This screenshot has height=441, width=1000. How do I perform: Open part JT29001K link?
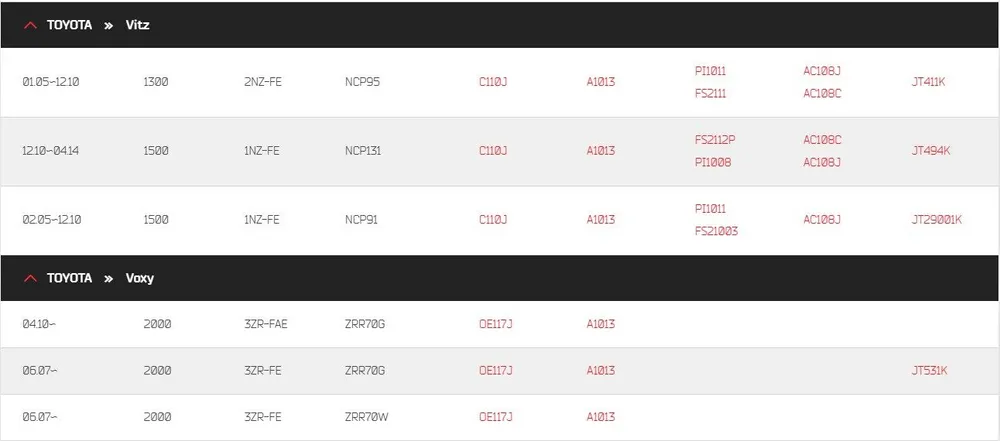[937, 220]
